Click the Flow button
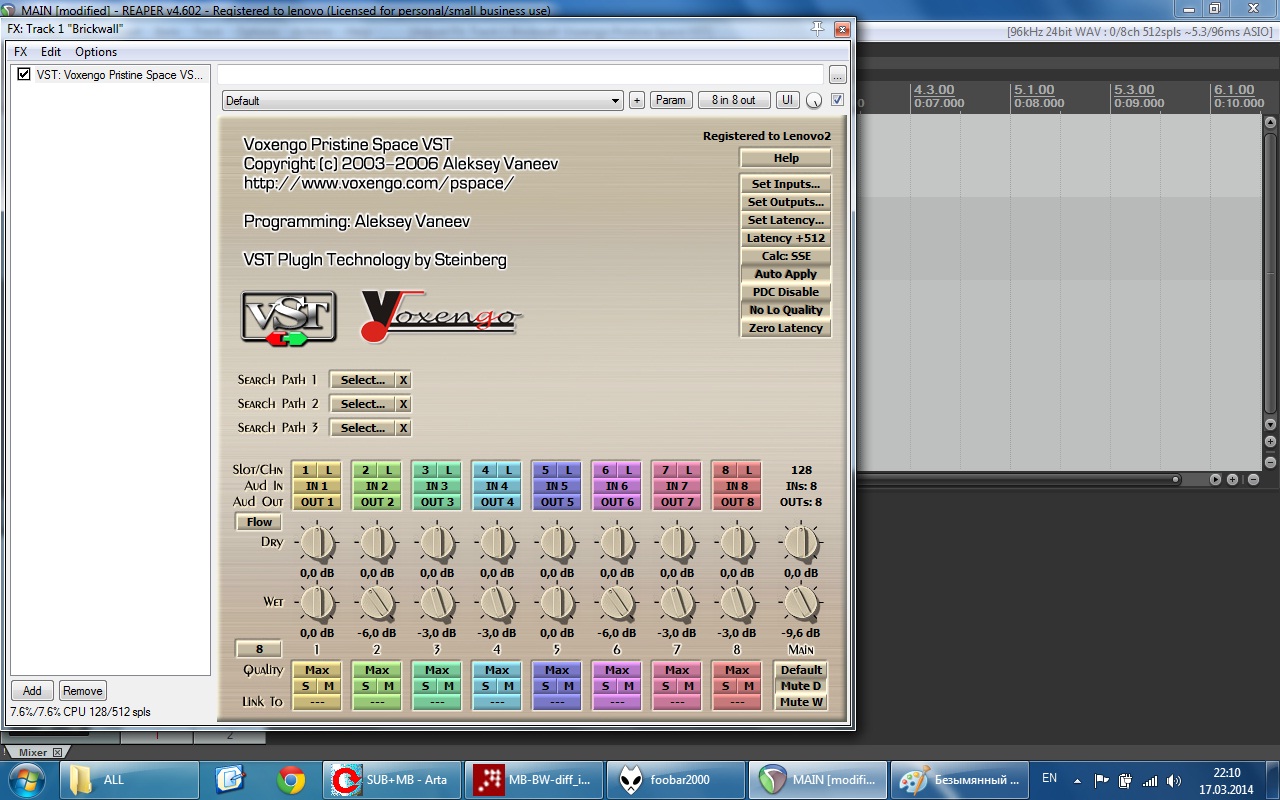This screenshot has height=800, width=1280. (x=259, y=522)
